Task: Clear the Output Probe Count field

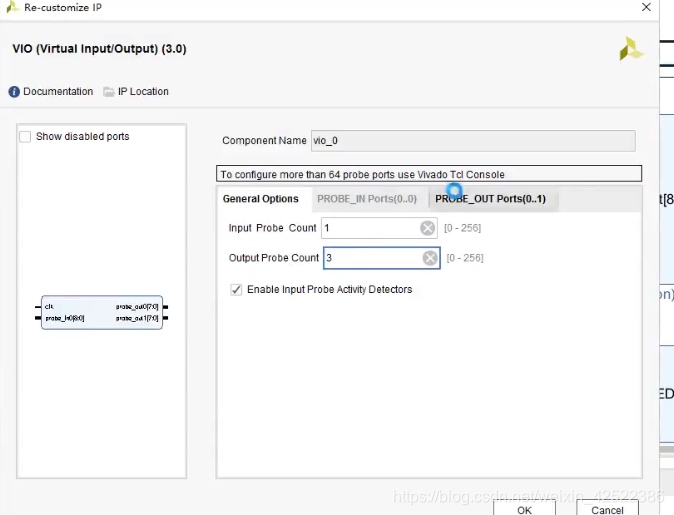Action: 430,258
